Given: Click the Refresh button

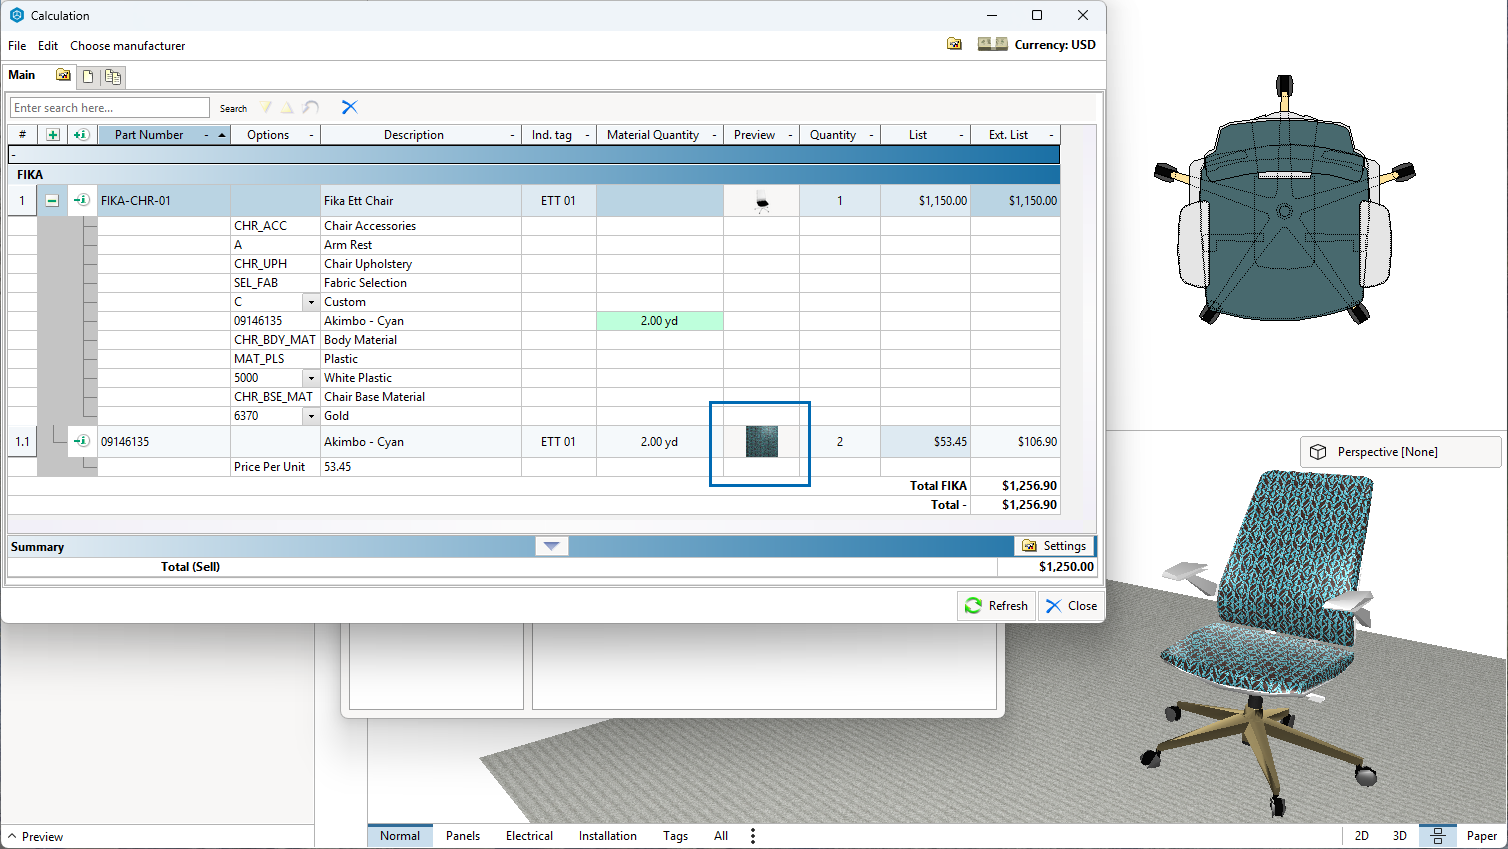Looking at the screenshot, I should 996,605.
